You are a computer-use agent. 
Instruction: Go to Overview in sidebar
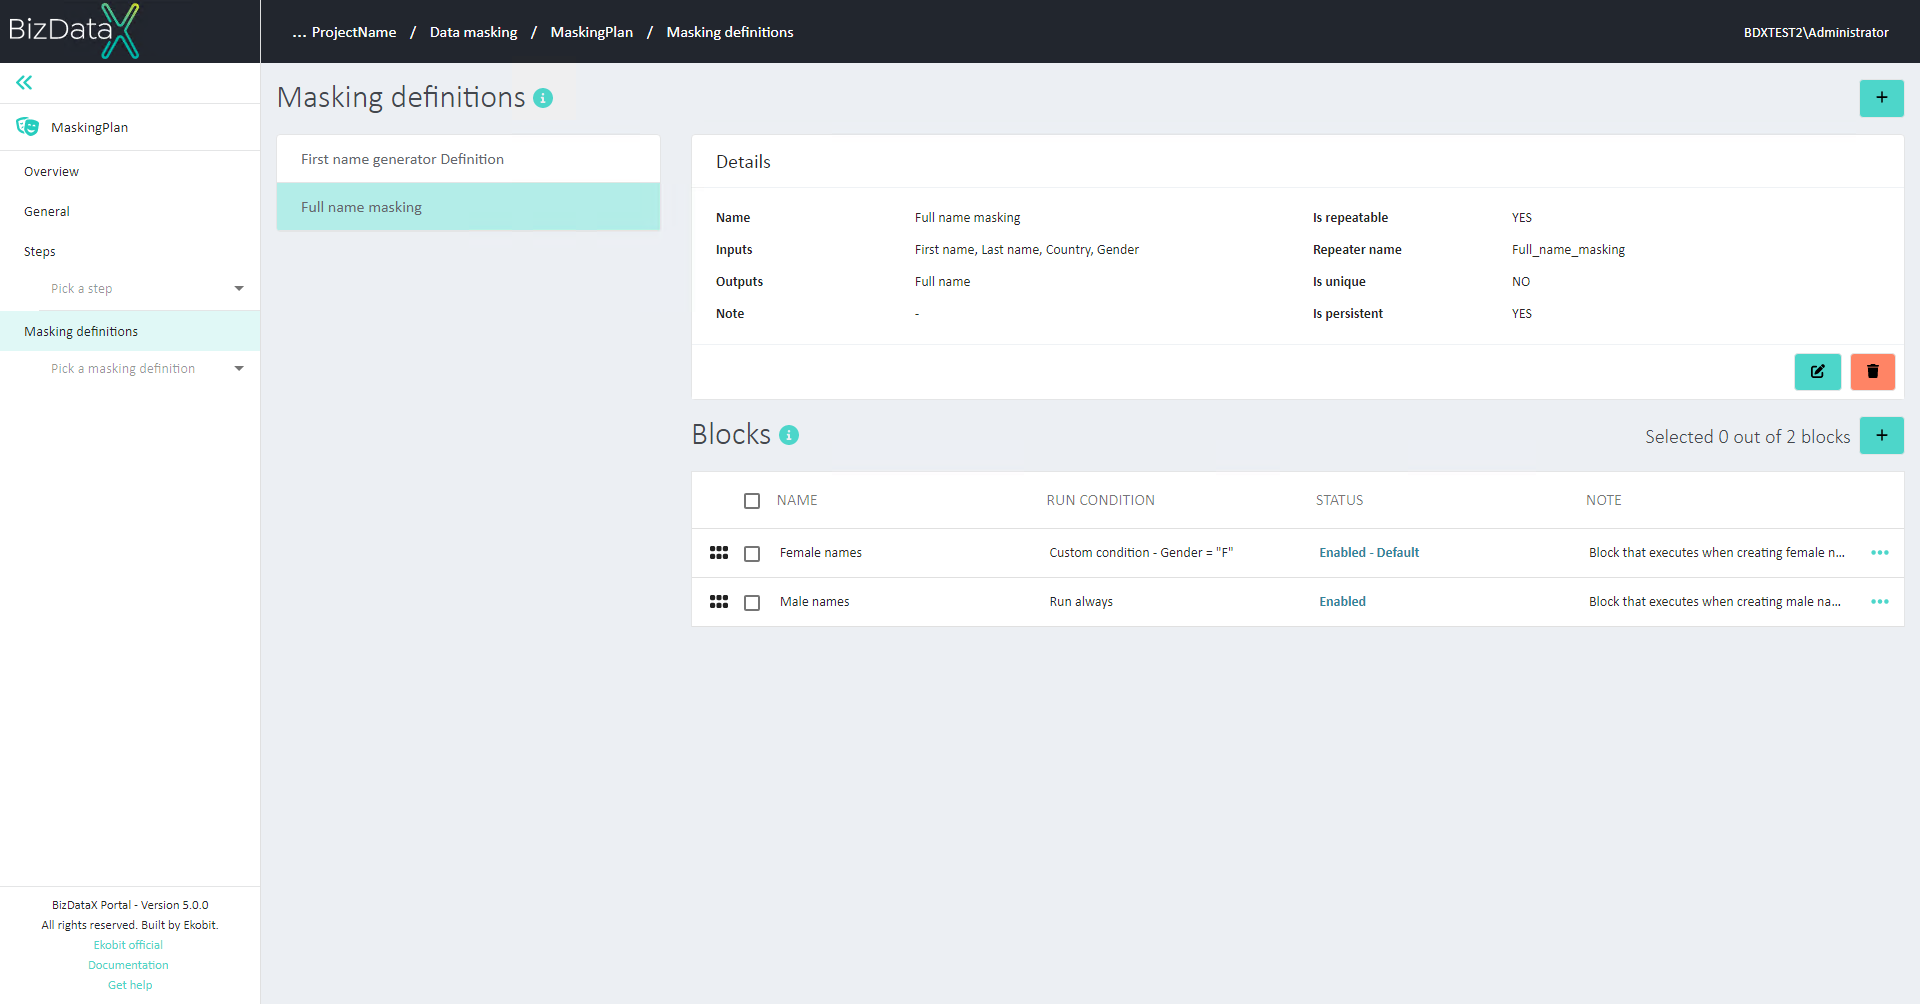pyautogui.click(x=51, y=172)
